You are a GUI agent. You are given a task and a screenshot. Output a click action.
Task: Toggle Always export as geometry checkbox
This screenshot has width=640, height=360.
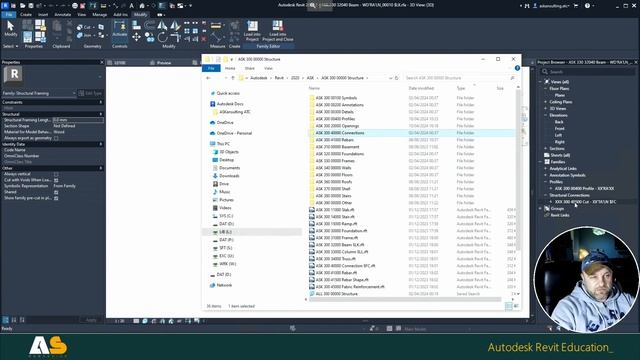coord(56,138)
